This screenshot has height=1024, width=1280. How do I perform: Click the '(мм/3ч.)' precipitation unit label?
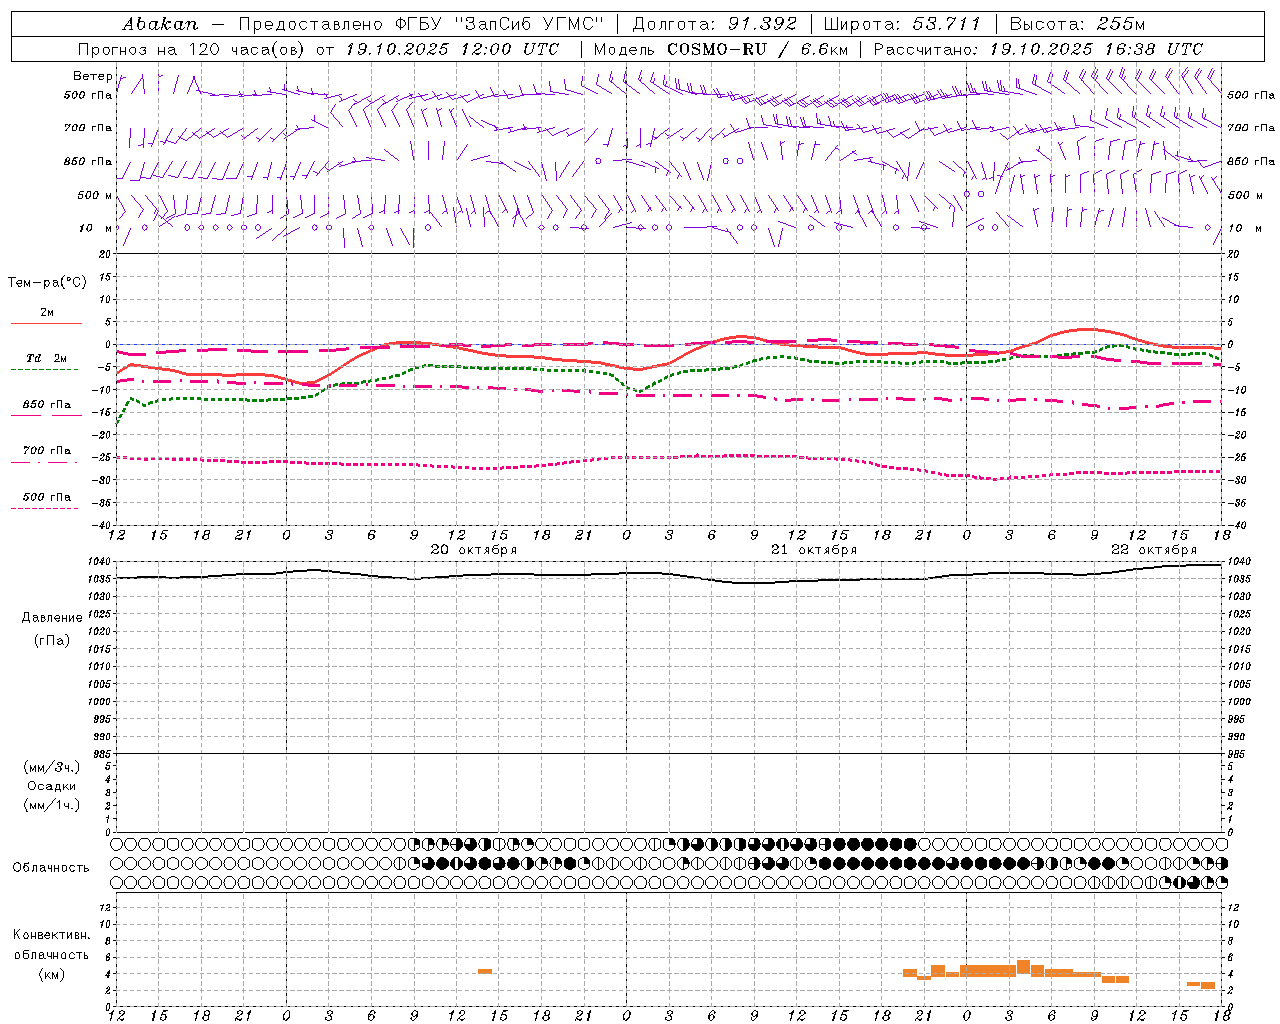click(51, 768)
